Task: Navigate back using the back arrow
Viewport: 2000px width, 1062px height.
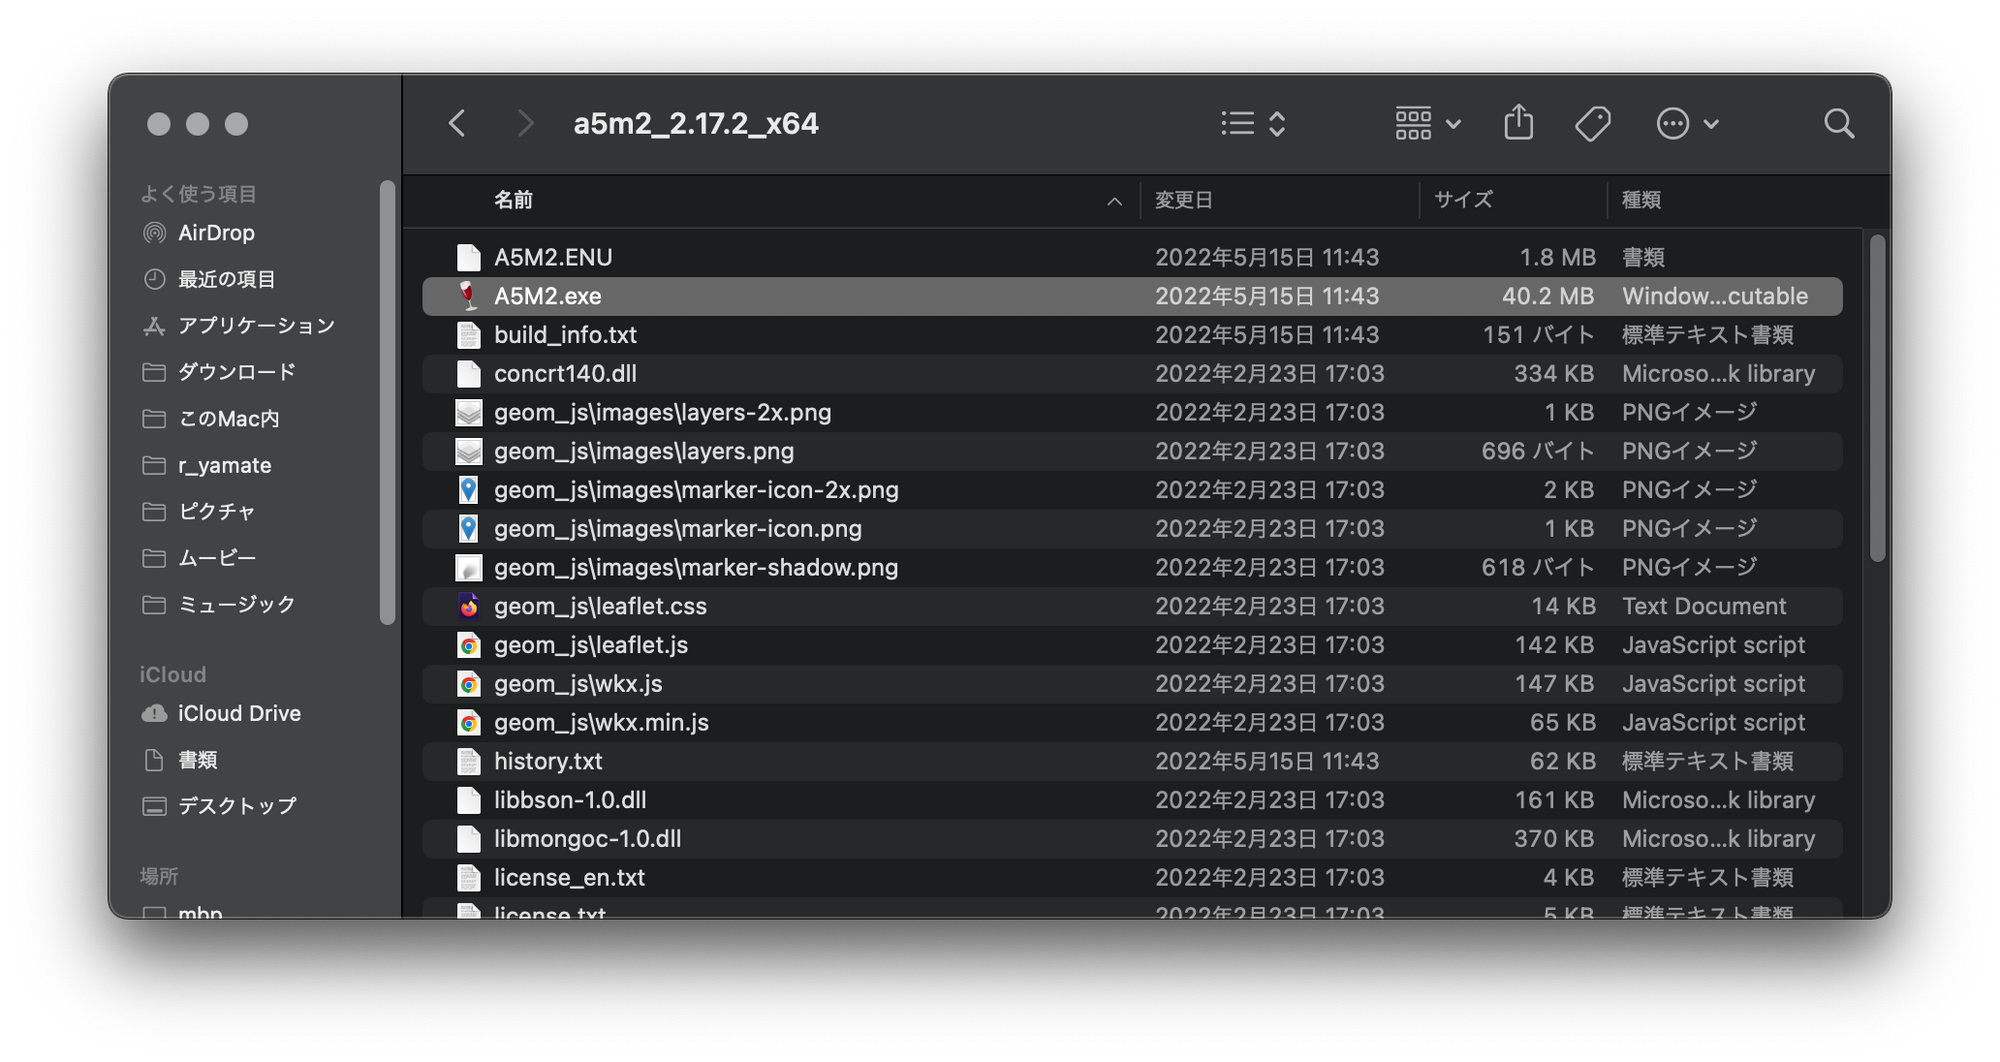Action: (x=457, y=123)
